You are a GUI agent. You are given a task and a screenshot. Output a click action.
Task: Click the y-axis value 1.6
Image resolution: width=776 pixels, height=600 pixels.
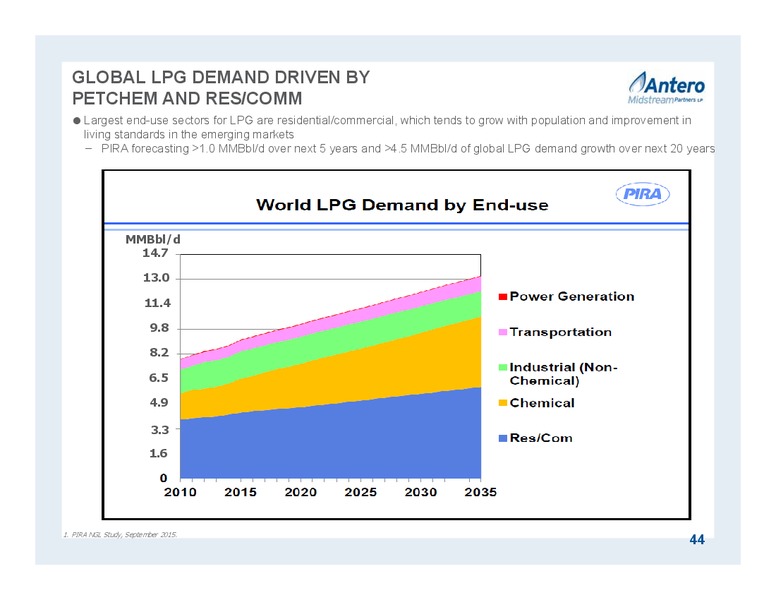click(x=158, y=453)
